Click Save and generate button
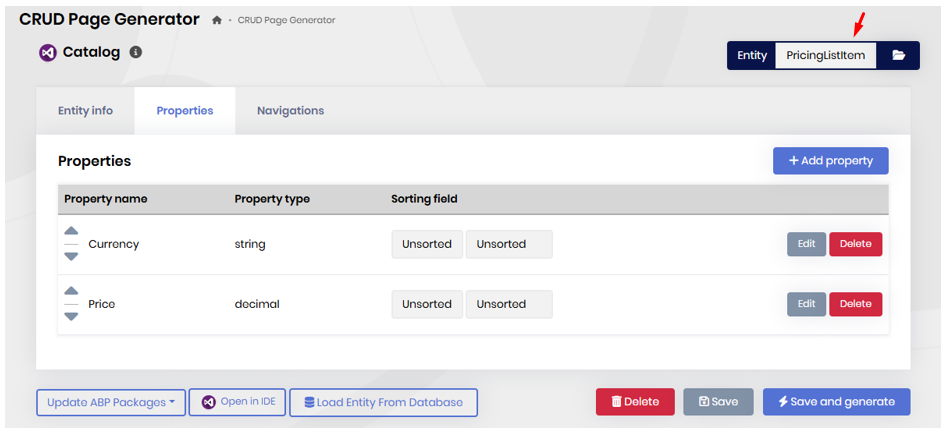Screen dimensions: 948x434 point(836,402)
